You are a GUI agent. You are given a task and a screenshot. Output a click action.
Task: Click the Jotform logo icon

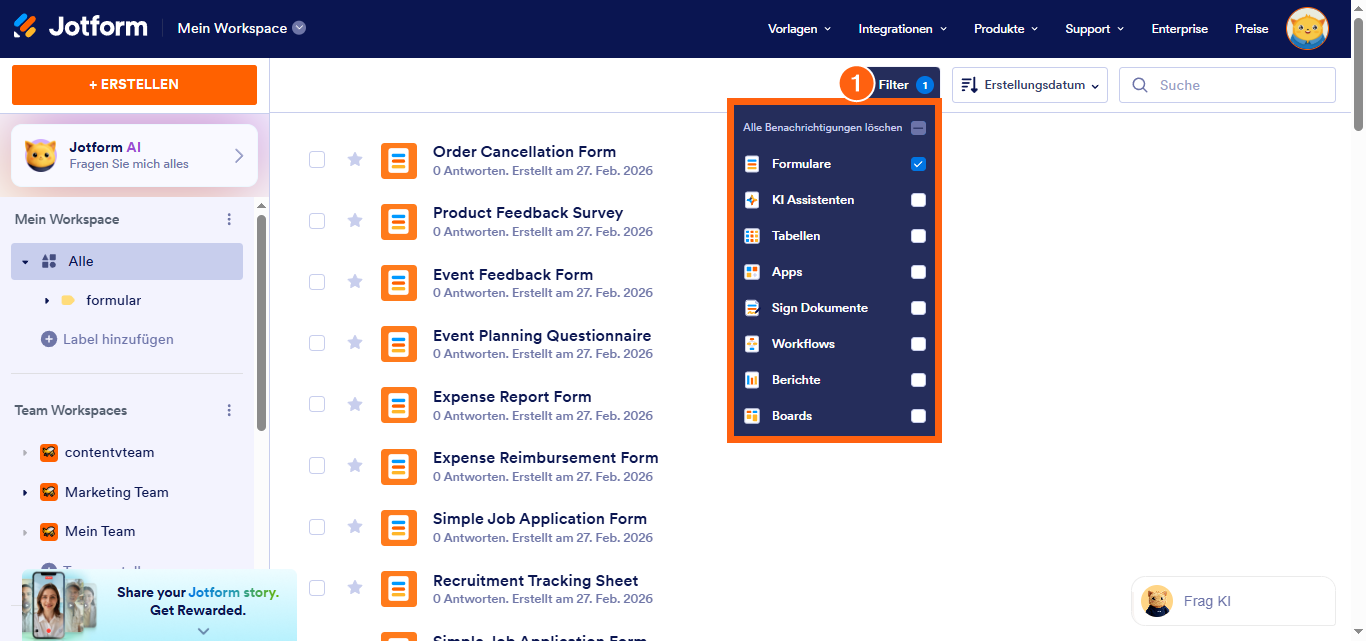coord(26,27)
